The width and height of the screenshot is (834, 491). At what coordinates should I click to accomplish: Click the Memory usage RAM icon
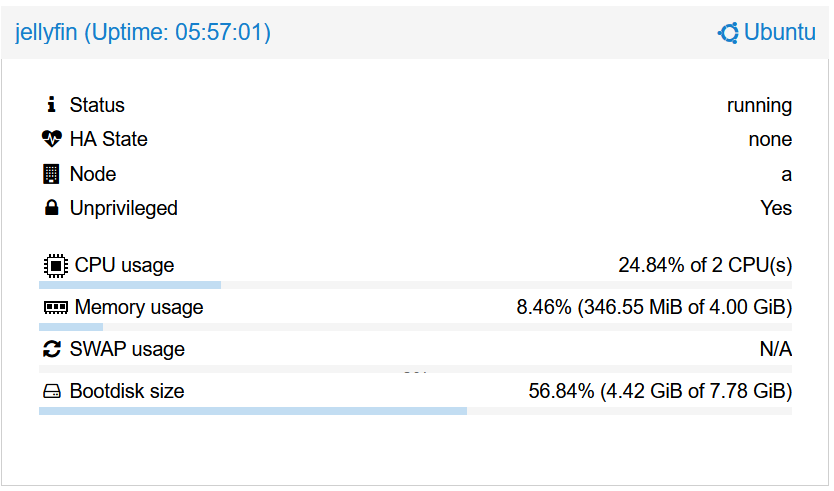pos(55,308)
